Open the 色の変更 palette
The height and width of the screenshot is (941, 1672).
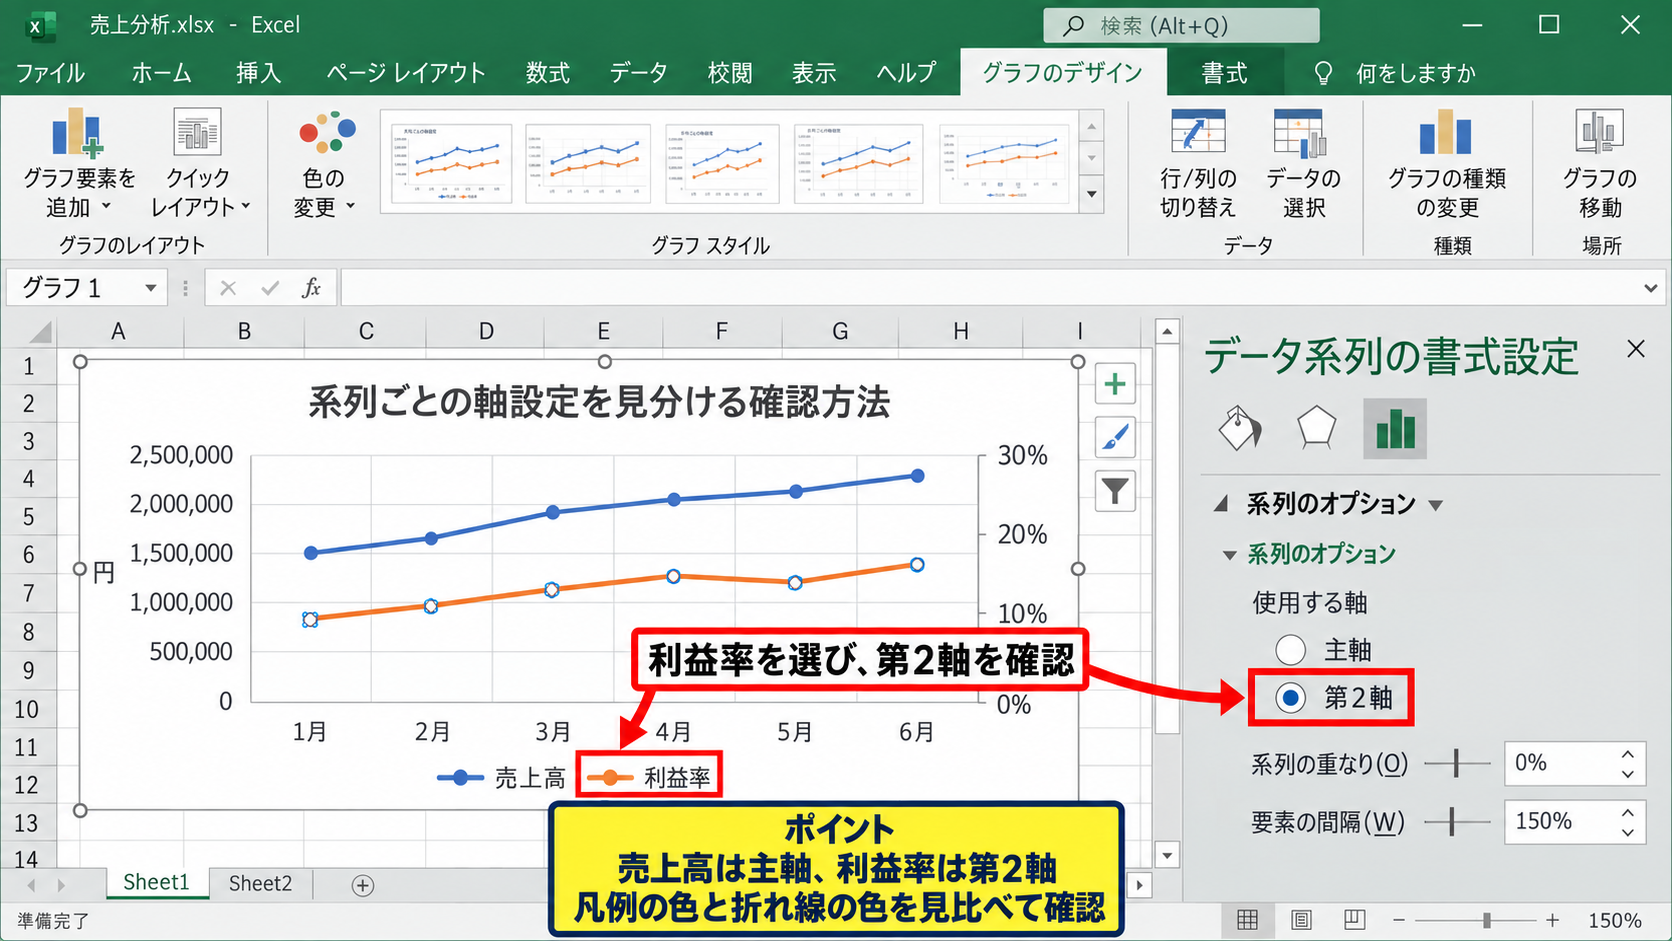325,163
